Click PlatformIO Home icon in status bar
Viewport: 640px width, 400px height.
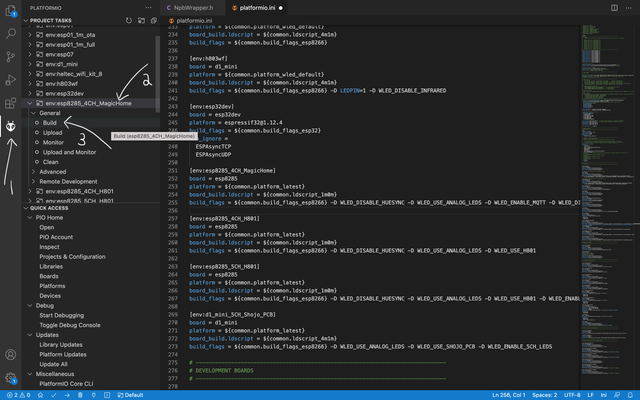point(40,395)
